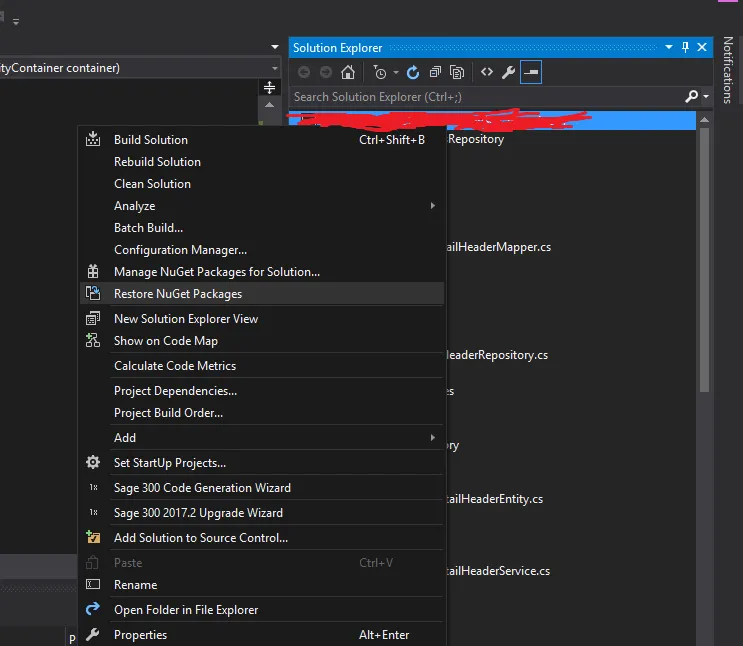The height and width of the screenshot is (646, 743).
Task: Select the file ending 'eaderRepository.cs'
Action: 497,355
